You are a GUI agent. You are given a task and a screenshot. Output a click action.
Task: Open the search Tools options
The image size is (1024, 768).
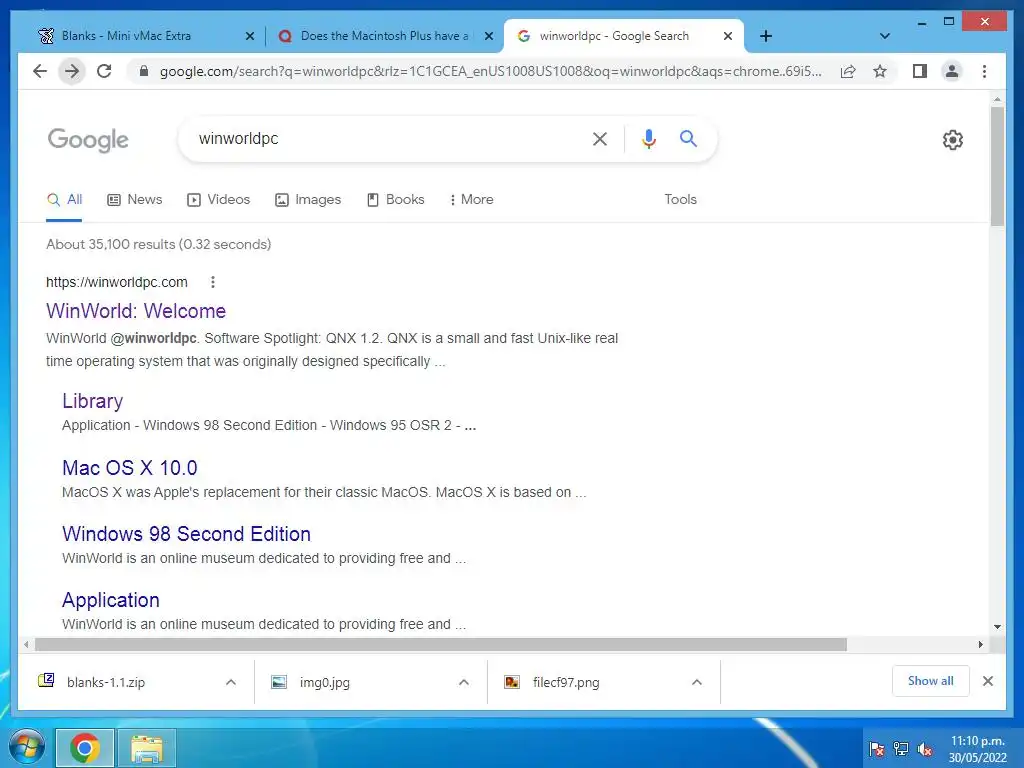click(x=680, y=199)
